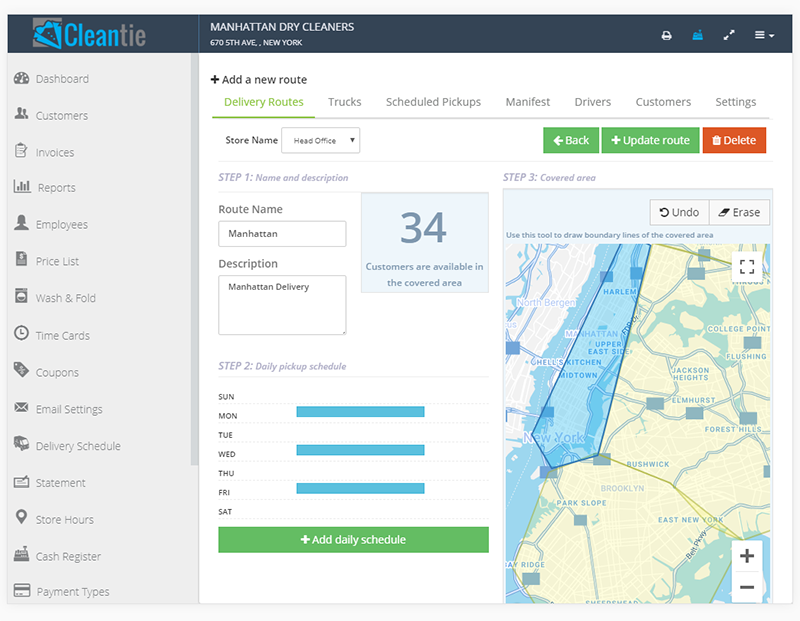The image size is (800, 621).
Task: Click Add daily schedule button
Action: click(353, 540)
